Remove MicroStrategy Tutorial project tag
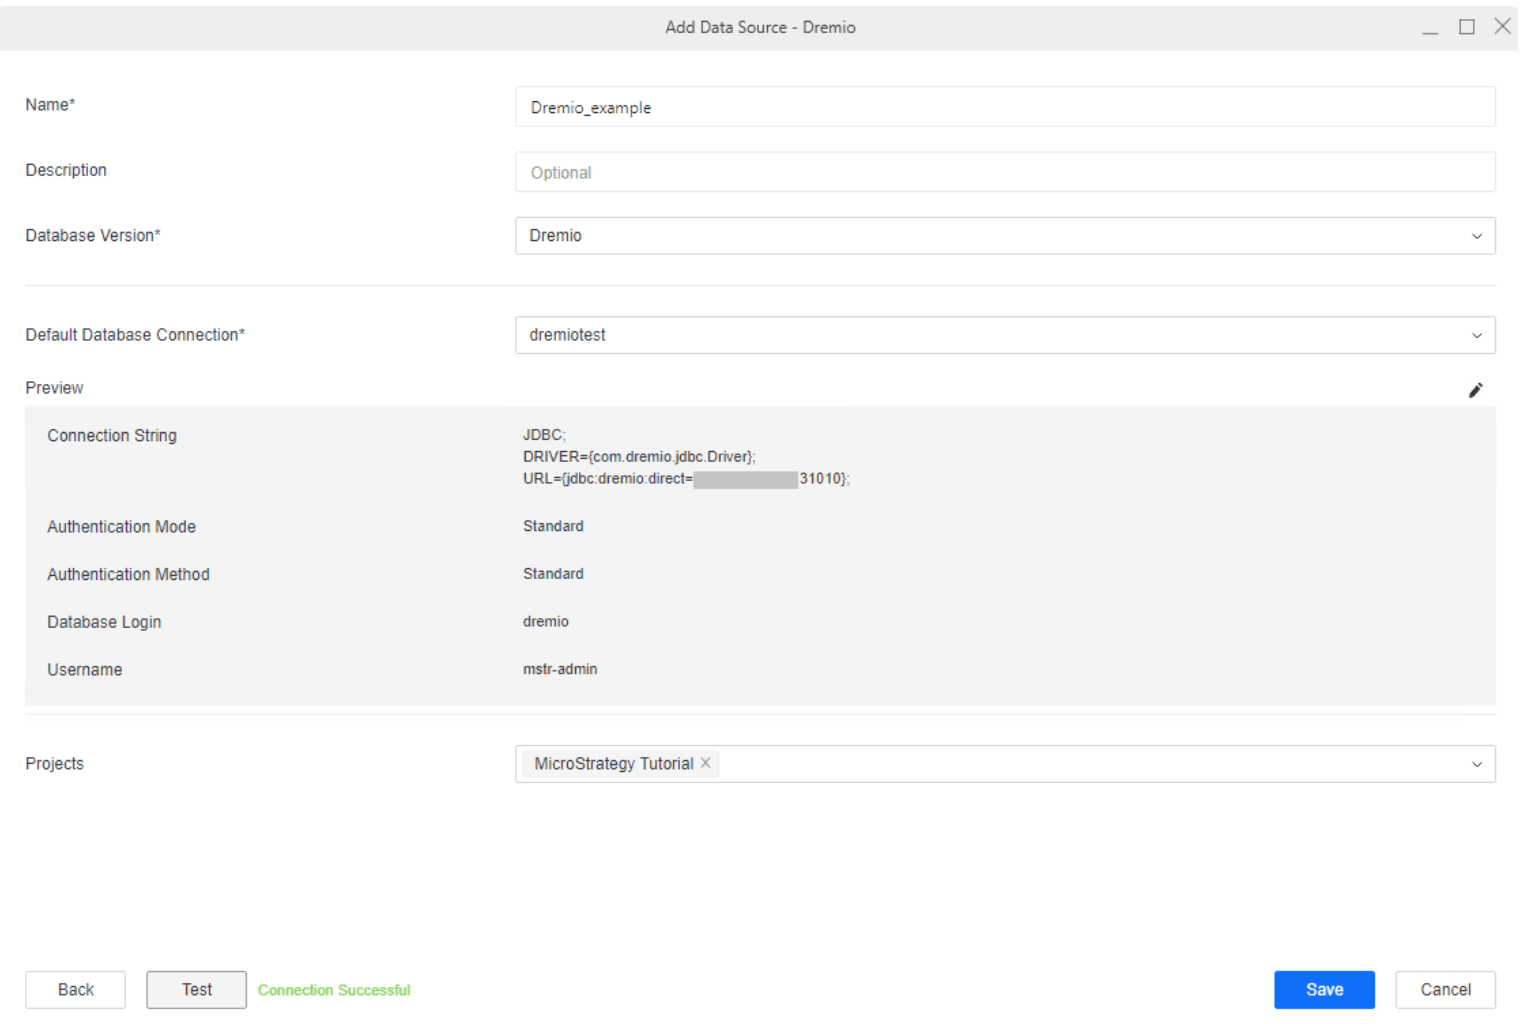This screenshot has width=1528, height=1024. (706, 763)
